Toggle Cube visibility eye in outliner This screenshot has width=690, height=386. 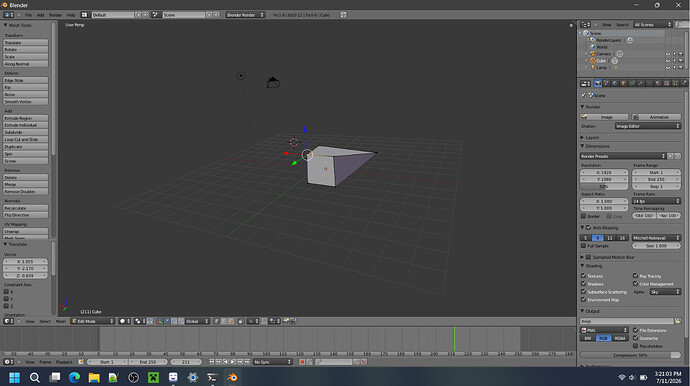pyautogui.click(x=668, y=61)
